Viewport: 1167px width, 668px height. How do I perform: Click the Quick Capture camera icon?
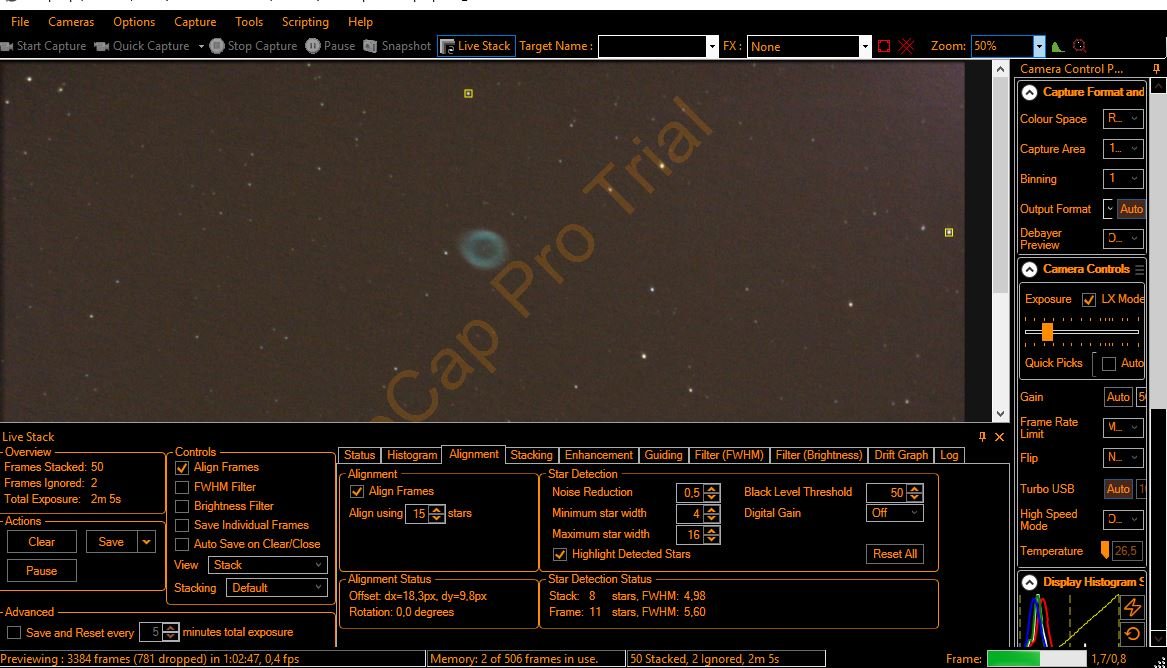[x=102, y=46]
